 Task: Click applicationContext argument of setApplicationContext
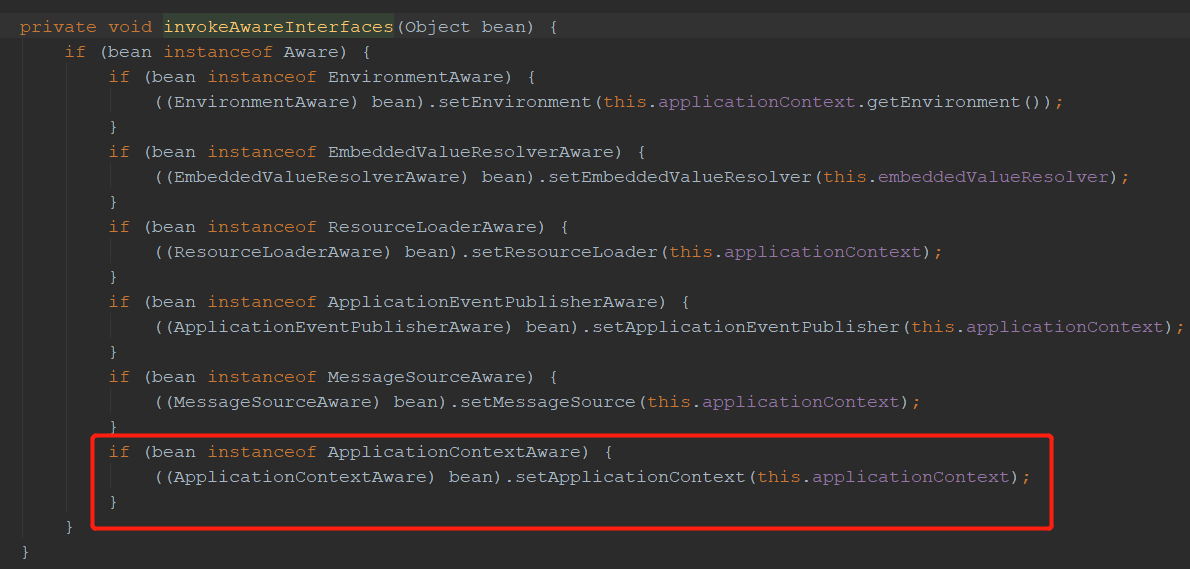click(x=911, y=477)
